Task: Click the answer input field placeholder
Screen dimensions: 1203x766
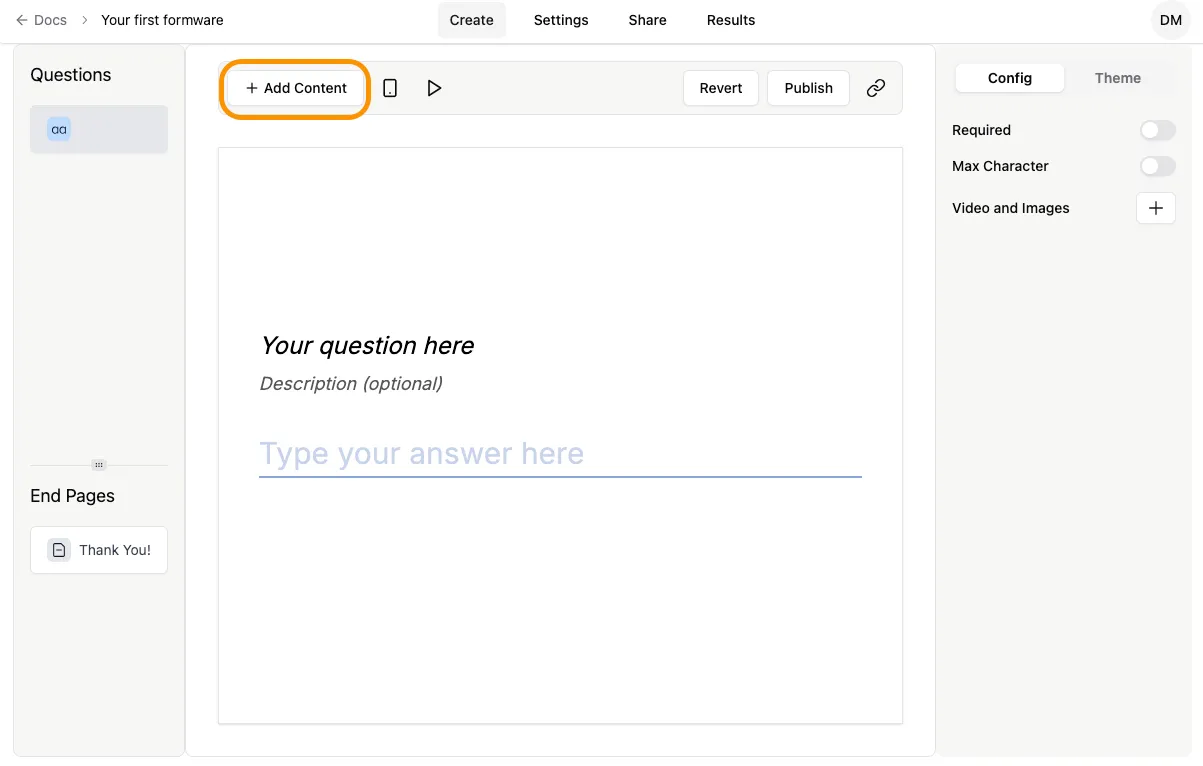Action: coord(560,454)
